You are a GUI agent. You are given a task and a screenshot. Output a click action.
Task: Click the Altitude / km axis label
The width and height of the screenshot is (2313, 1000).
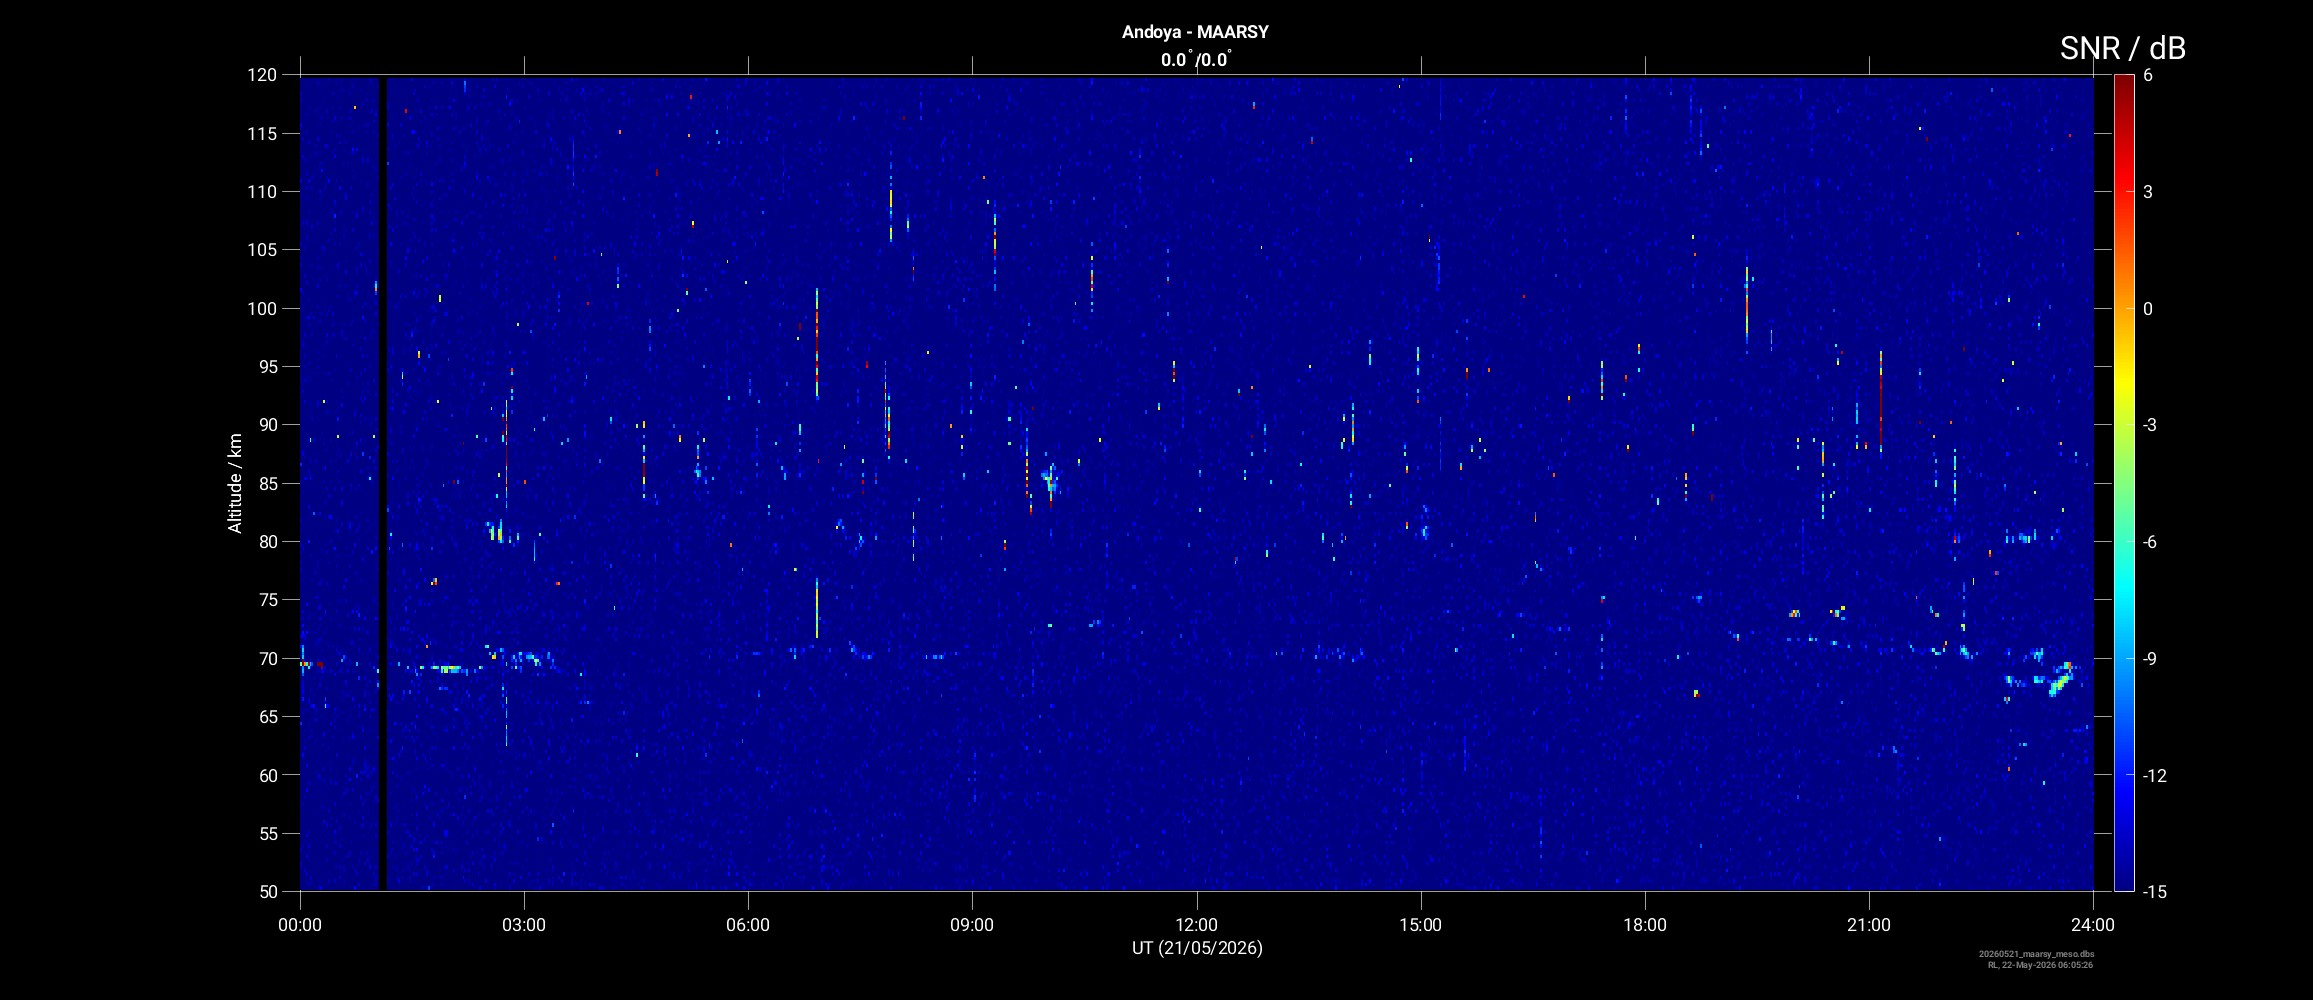tap(235, 483)
